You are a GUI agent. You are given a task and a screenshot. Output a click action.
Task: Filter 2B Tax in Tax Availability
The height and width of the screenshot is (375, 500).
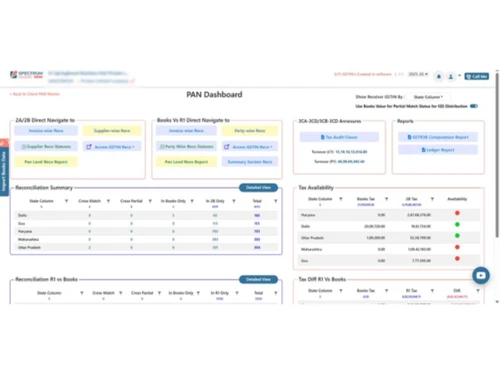click(432, 199)
